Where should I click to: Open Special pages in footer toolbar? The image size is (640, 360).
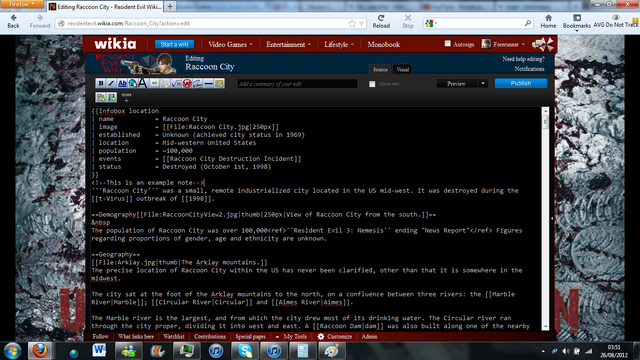tap(250, 337)
